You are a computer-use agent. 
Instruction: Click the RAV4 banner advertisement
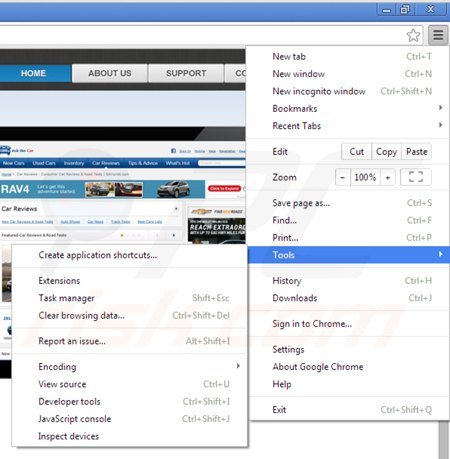[x=102, y=189]
